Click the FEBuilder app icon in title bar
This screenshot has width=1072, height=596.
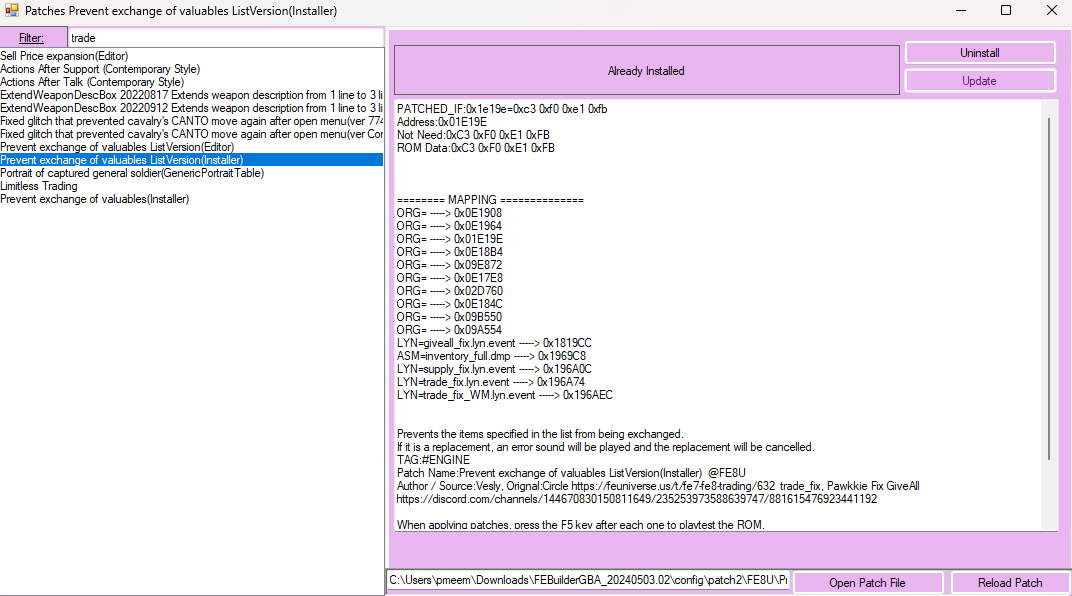click(12, 10)
